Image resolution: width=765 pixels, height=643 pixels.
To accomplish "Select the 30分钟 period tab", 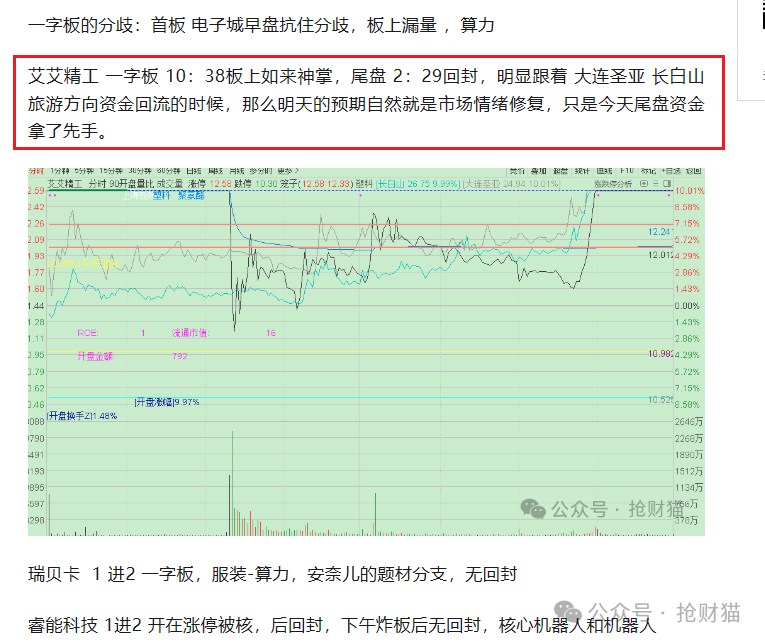I will click(x=140, y=171).
